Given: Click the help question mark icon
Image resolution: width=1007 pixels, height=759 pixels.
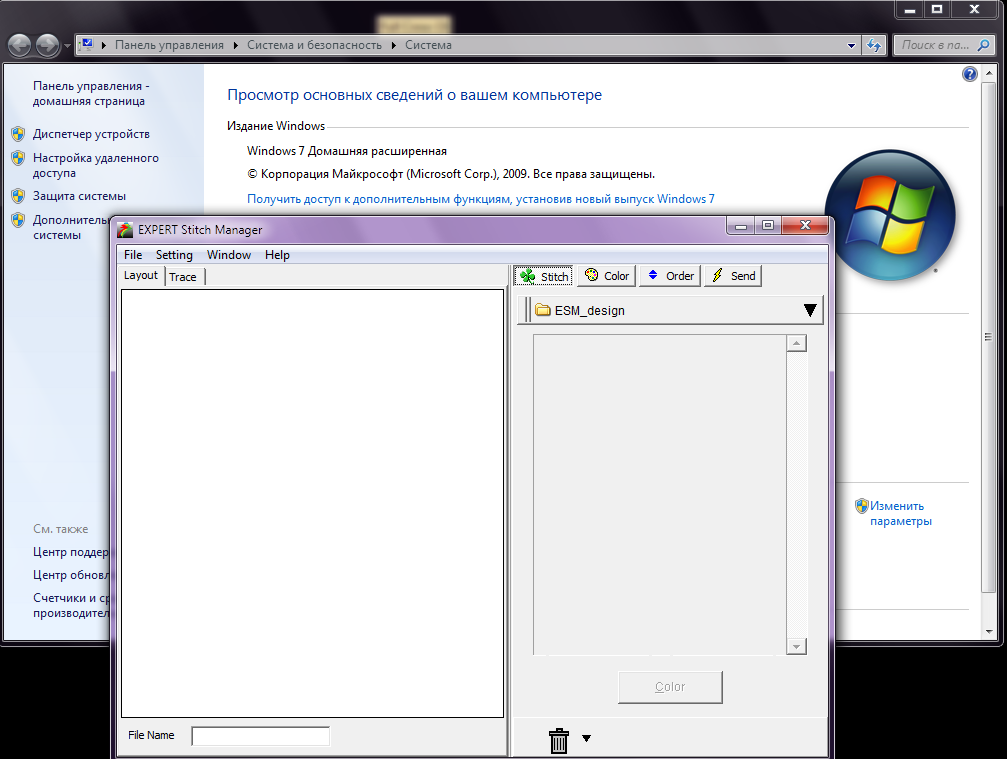Looking at the screenshot, I should [x=969, y=75].
